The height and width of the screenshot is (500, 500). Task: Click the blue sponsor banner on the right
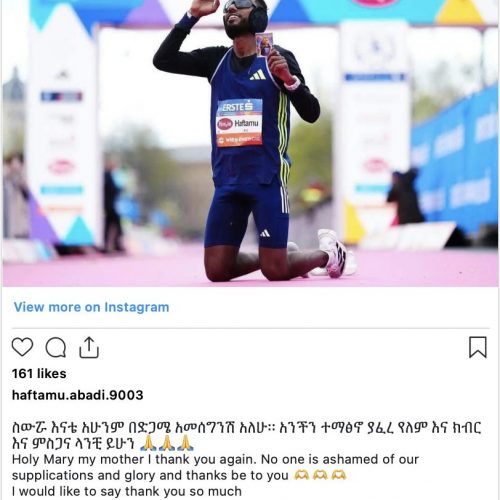point(455,161)
